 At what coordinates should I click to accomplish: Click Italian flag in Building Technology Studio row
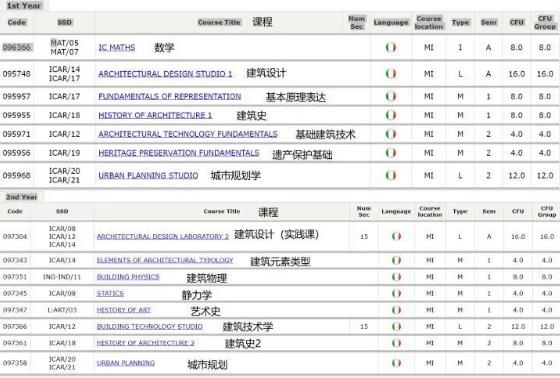click(x=396, y=327)
